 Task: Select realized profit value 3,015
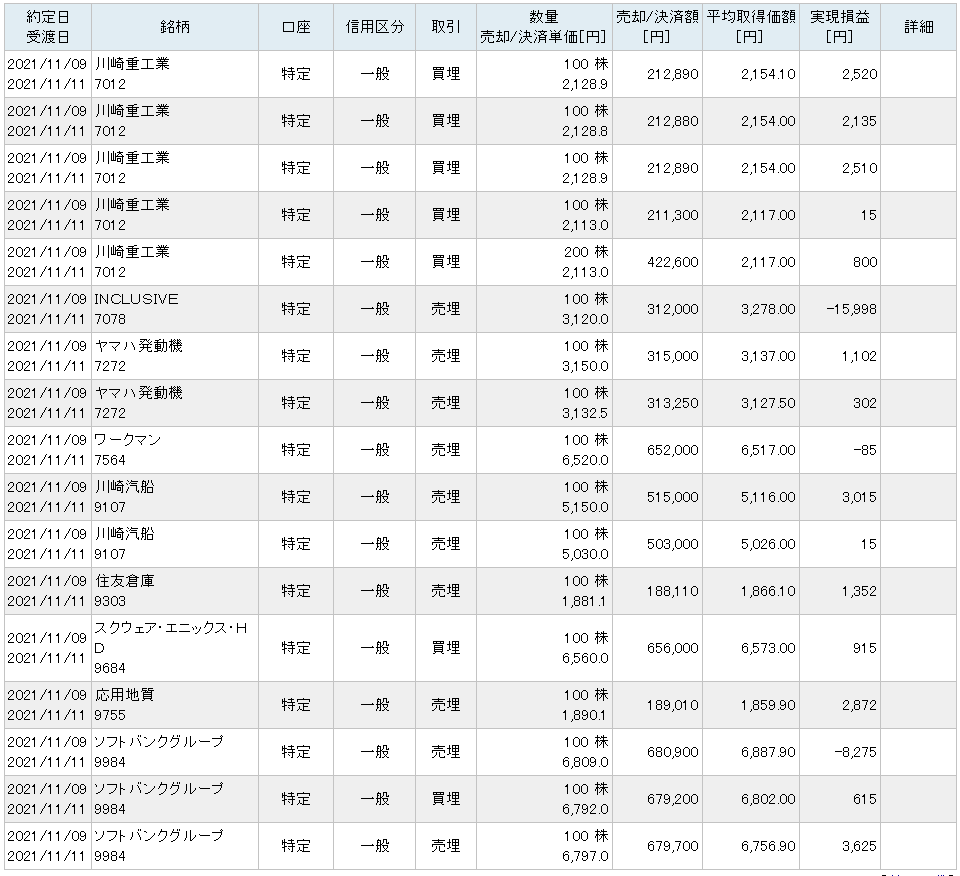pyautogui.click(x=860, y=497)
